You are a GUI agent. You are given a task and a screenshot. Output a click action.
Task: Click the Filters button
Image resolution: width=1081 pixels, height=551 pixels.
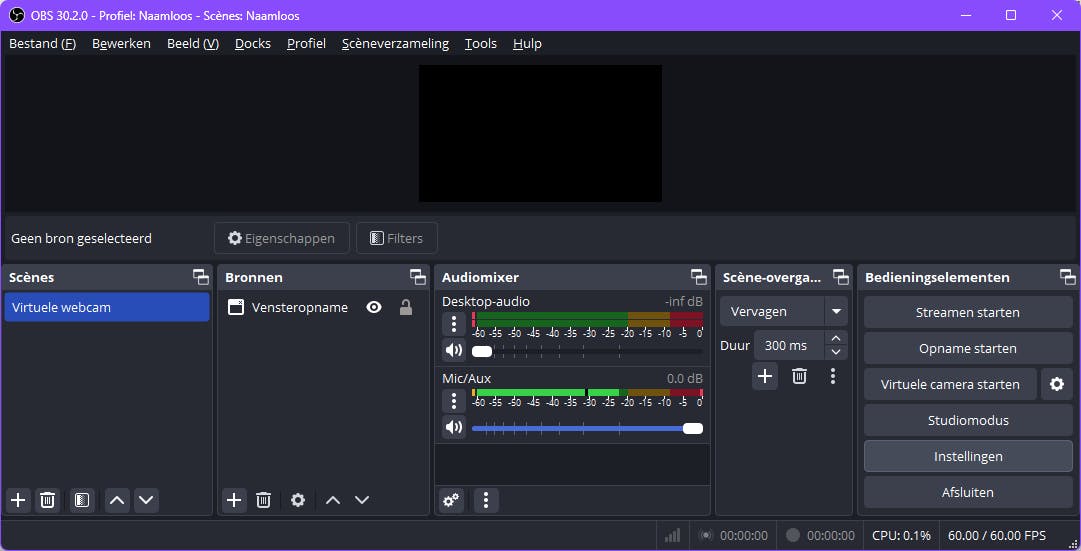click(x=396, y=239)
